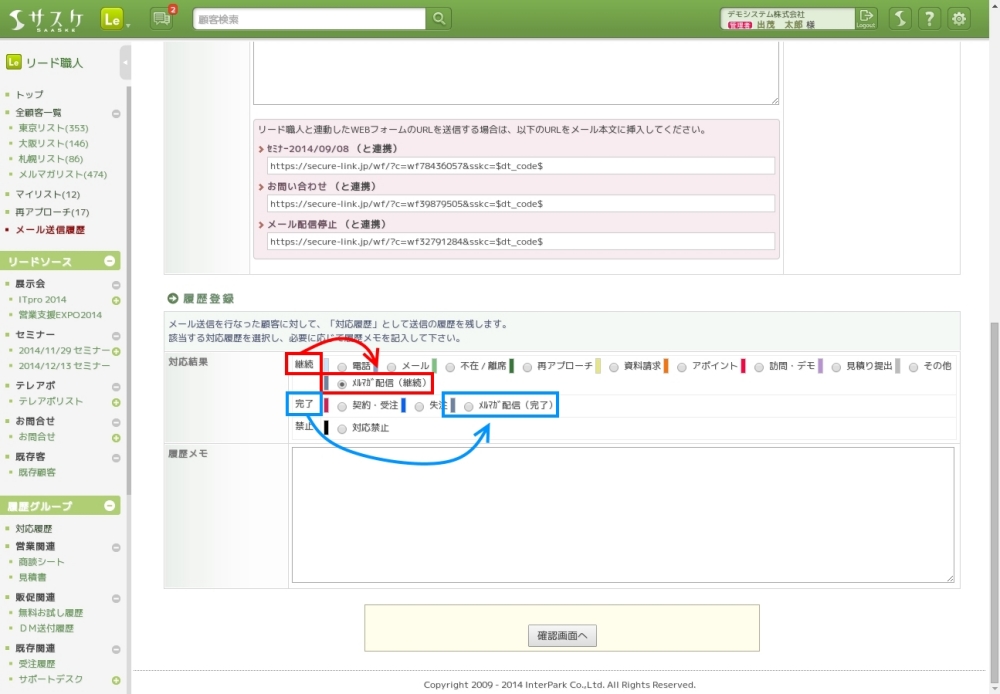Click the Logout icon

tap(867, 18)
